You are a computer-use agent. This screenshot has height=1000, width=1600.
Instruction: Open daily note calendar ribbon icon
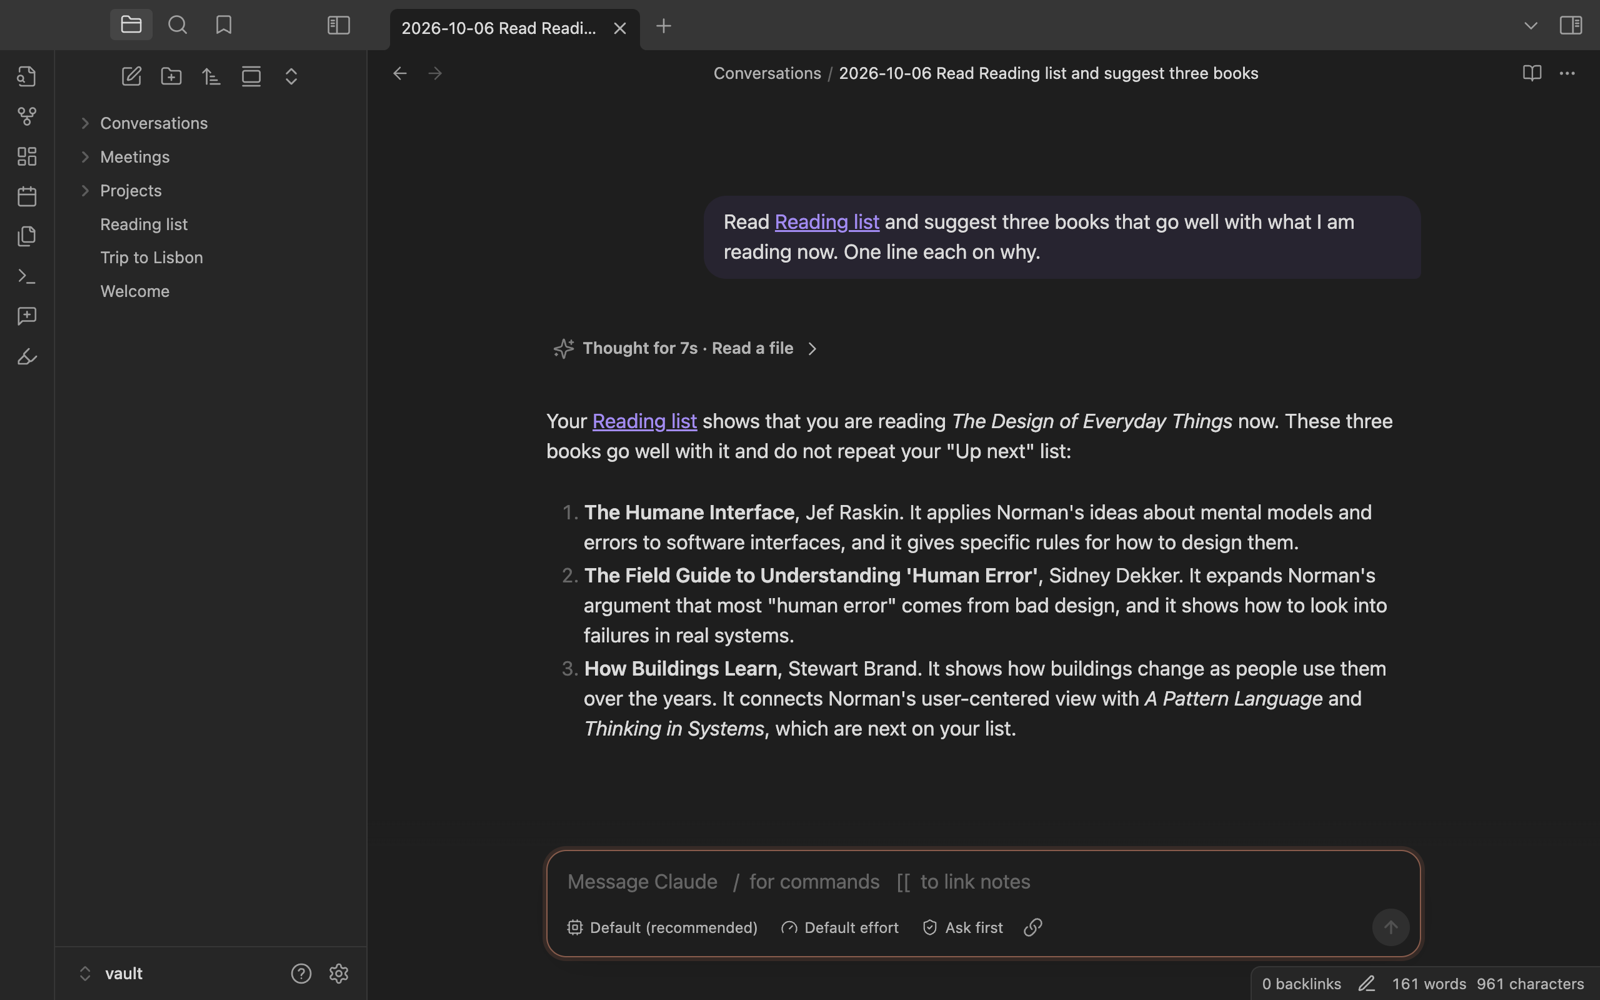tap(27, 196)
